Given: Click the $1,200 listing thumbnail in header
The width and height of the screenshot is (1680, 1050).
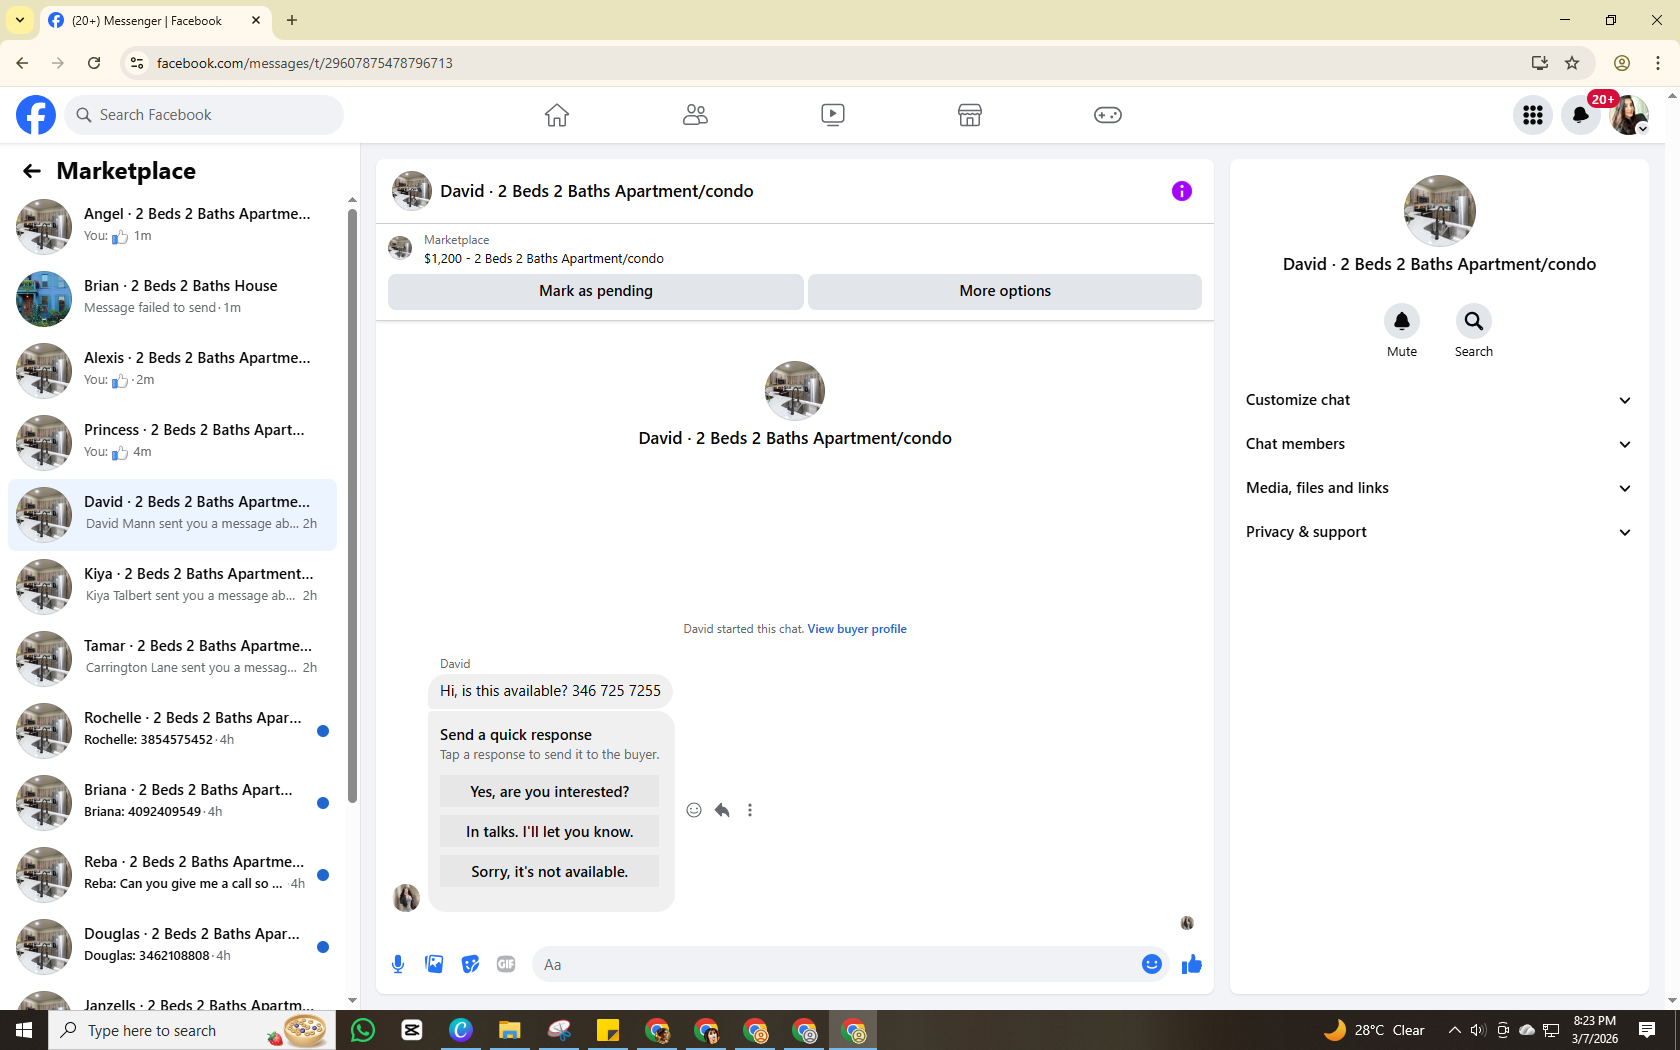Looking at the screenshot, I should coord(400,248).
